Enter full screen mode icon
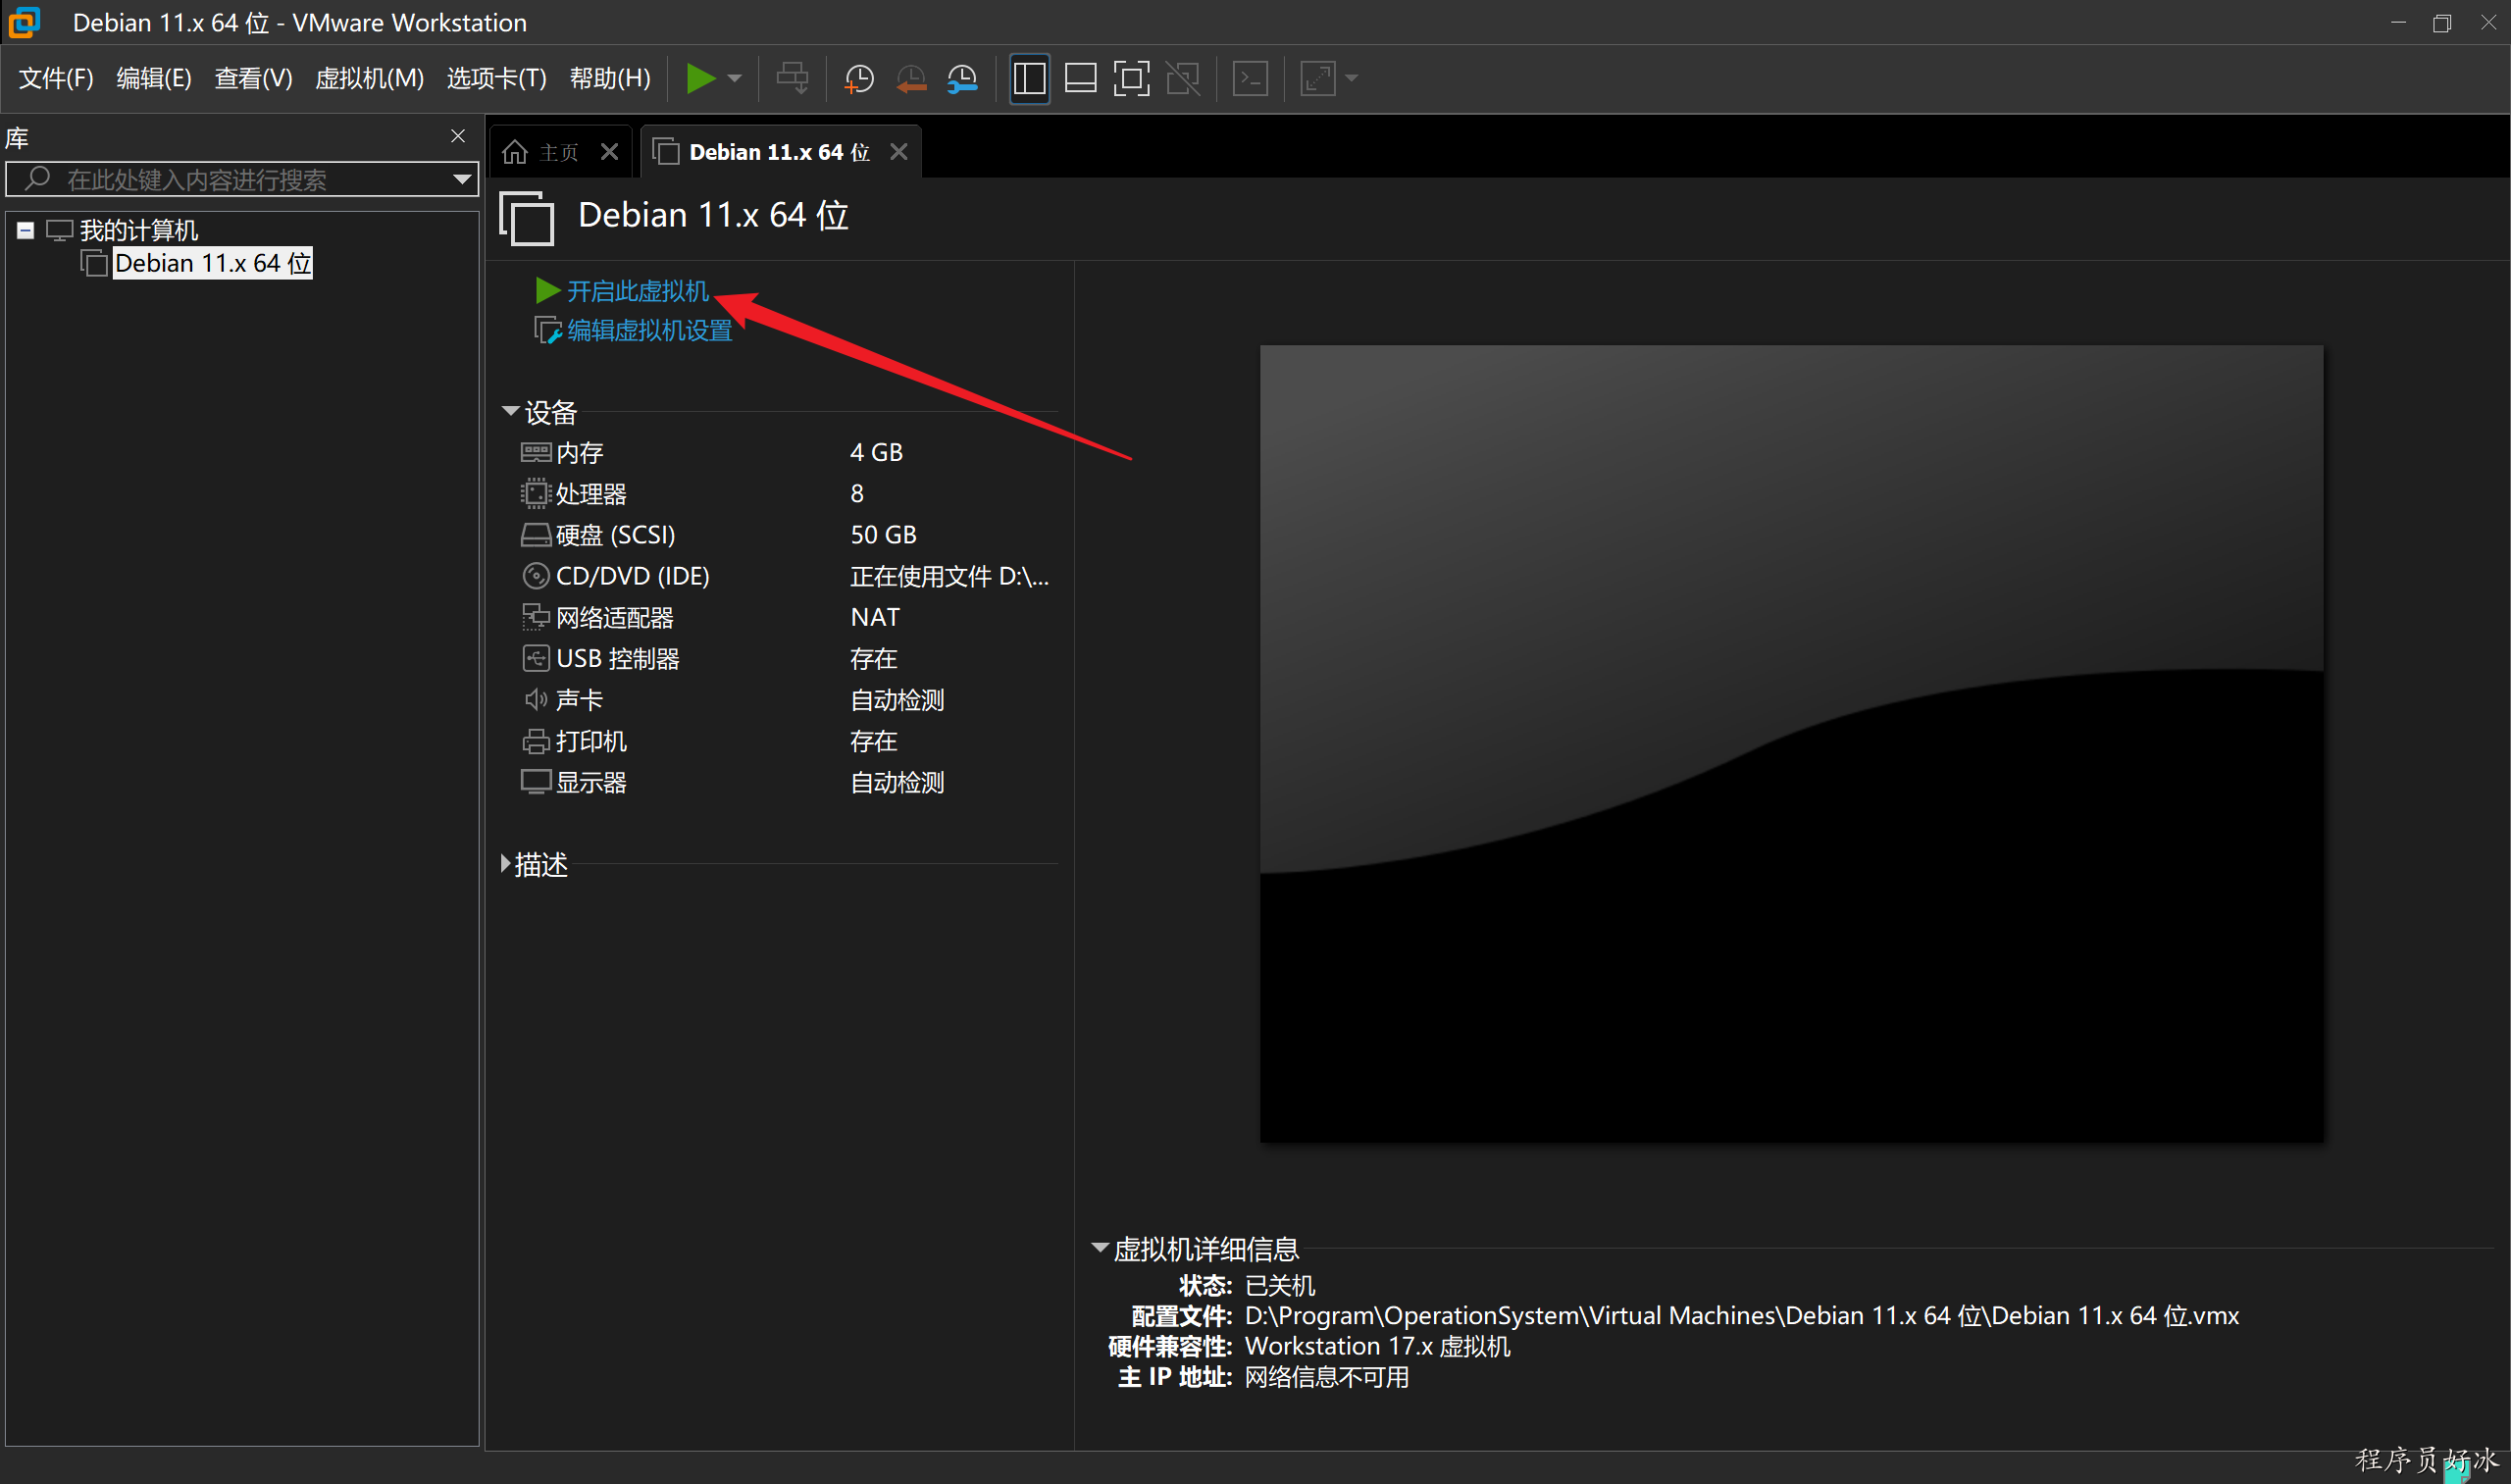 click(x=1131, y=78)
